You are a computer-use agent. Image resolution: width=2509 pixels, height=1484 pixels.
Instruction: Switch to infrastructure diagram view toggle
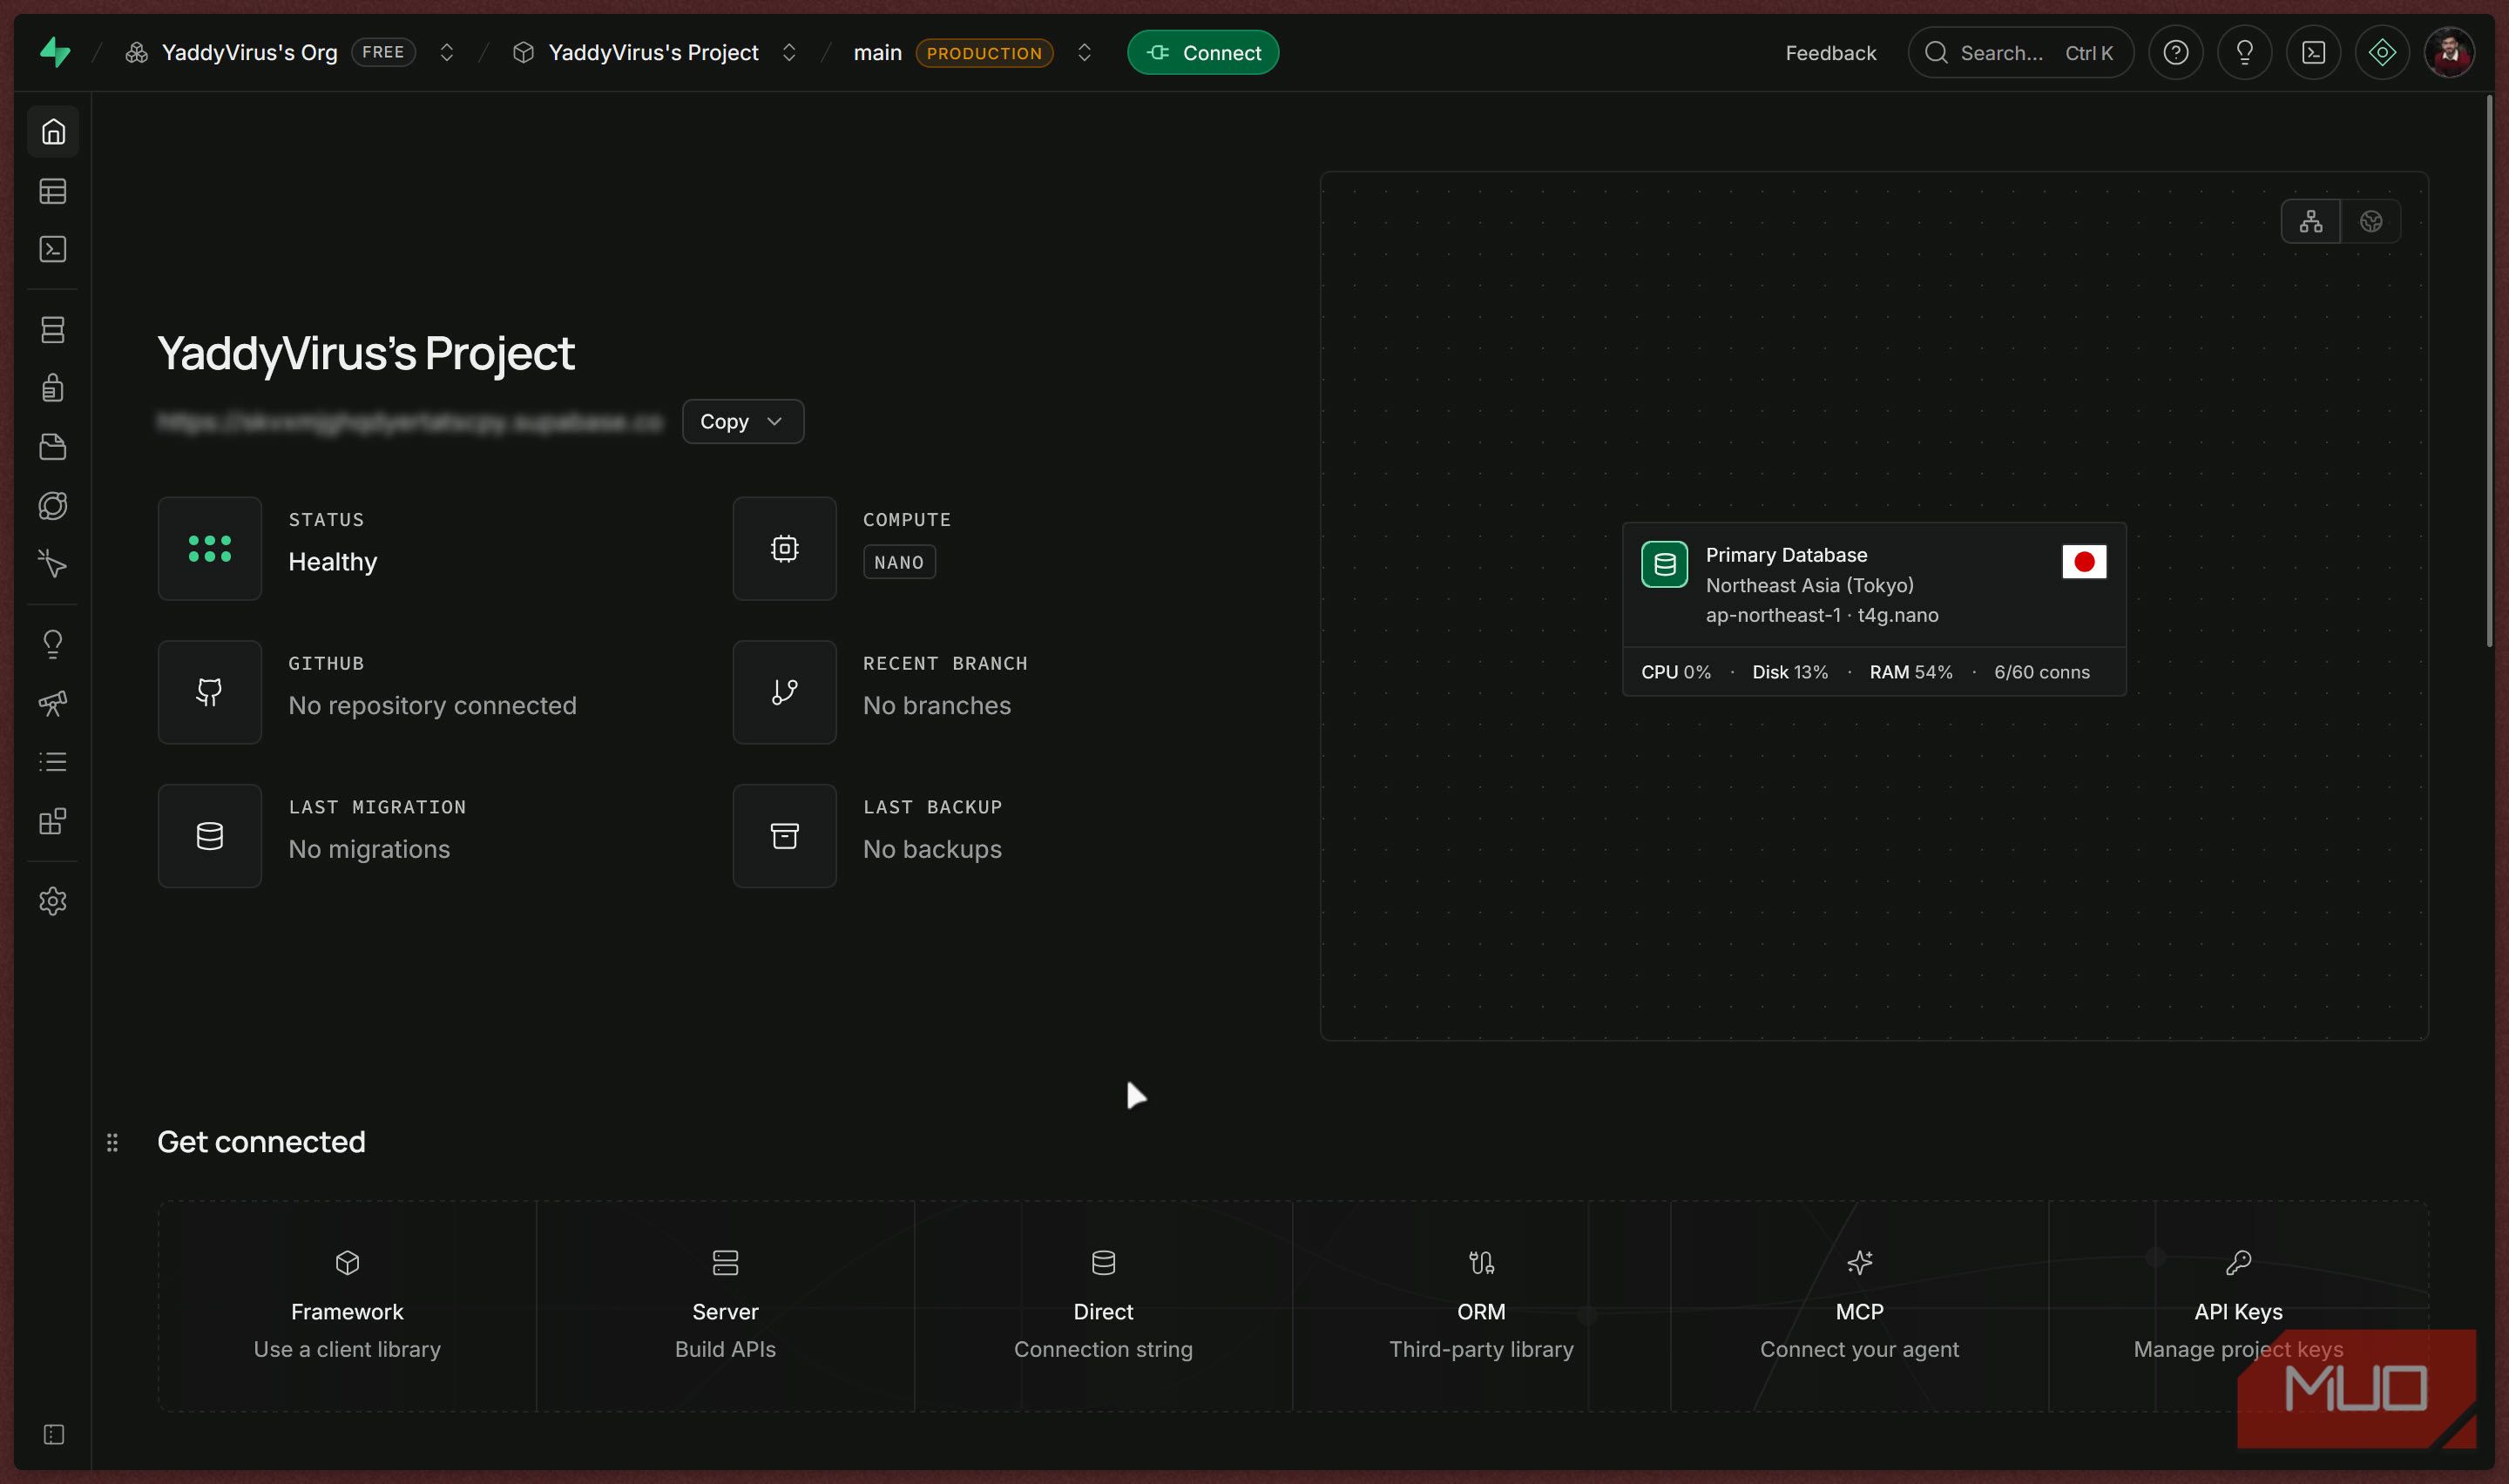point(2311,221)
